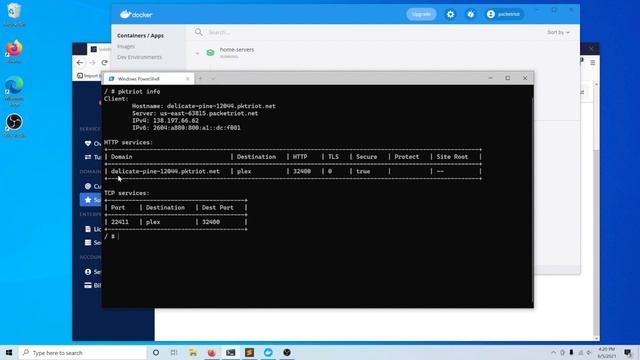
Task: Open Containers / Apps in Docker sidebar
Action: tap(140, 36)
